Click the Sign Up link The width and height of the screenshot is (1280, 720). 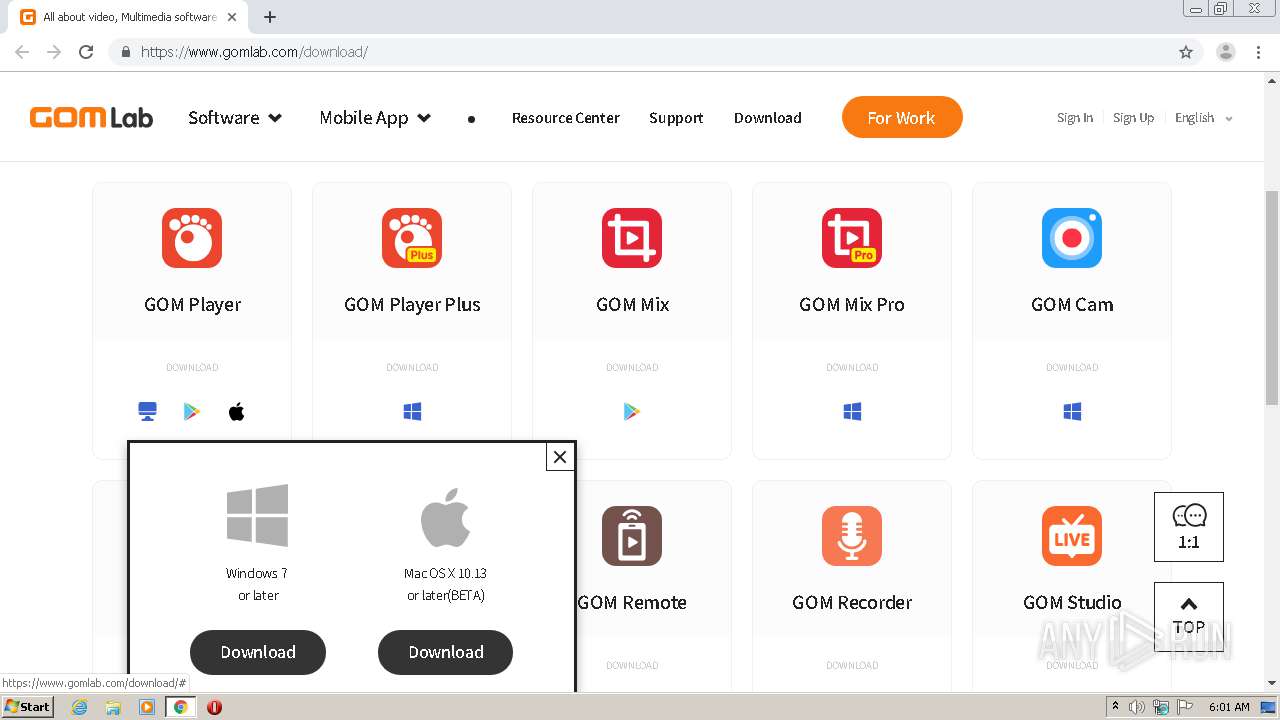[1133, 118]
